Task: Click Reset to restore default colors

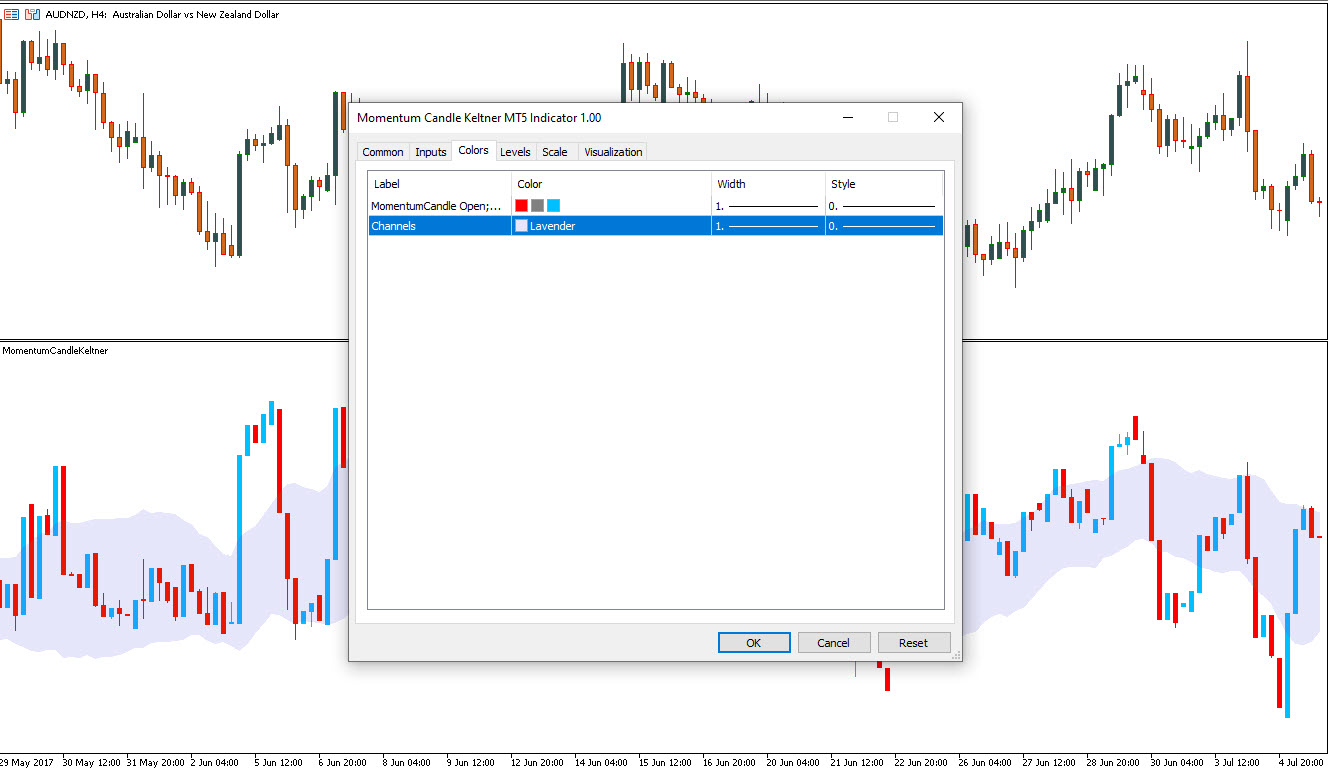Action: pyautogui.click(x=913, y=643)
